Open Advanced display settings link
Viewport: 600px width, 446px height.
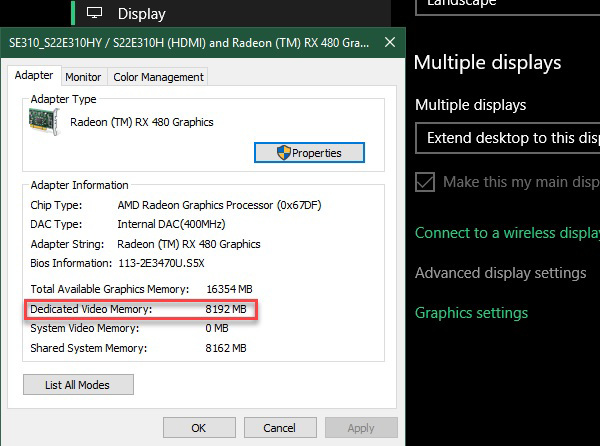coord(501,273)
